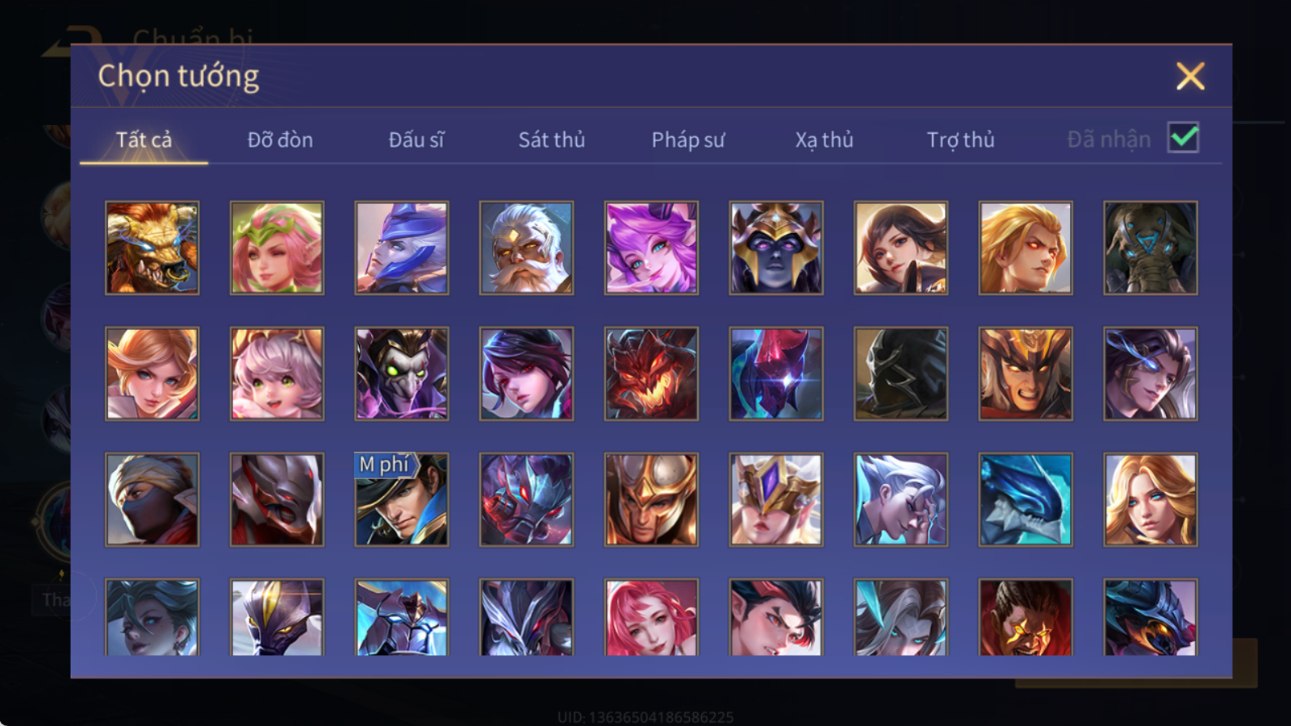1291x726 pixels.
Task: Choose the red lava demon hero portrait
Action: coord(651,374)
